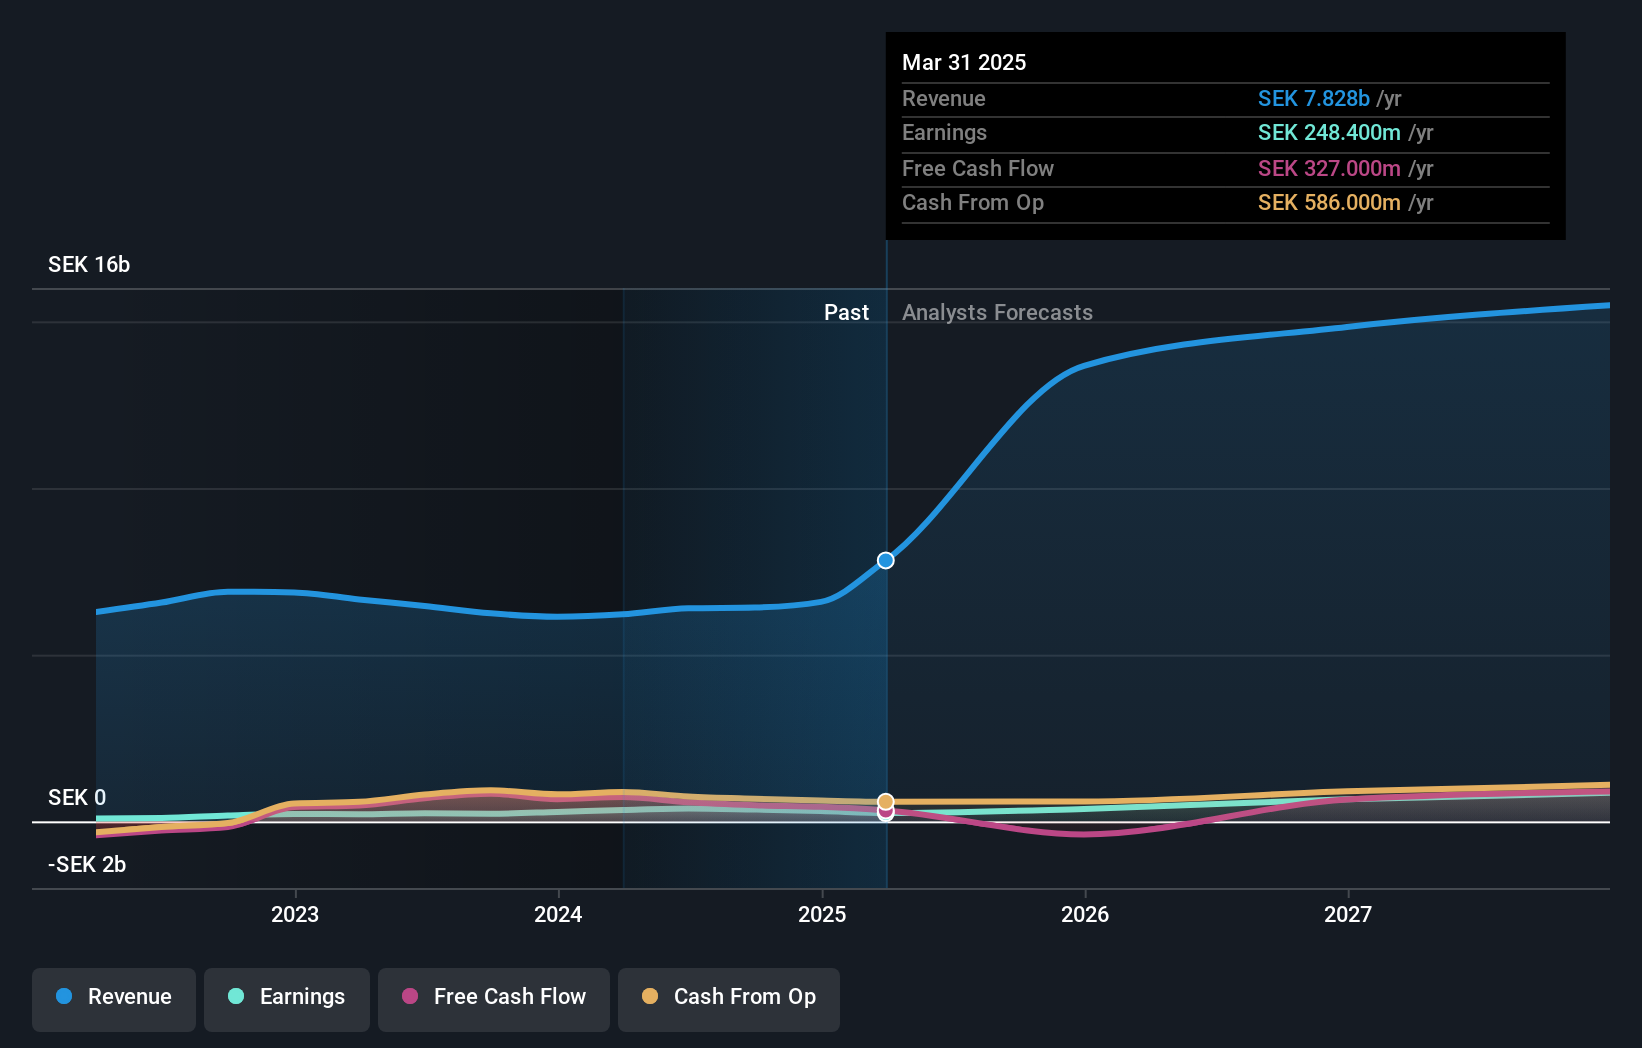Screen dimensions: 1642x1048
Task: Click the SEK 16b axis label
Action: coord(89,264)
